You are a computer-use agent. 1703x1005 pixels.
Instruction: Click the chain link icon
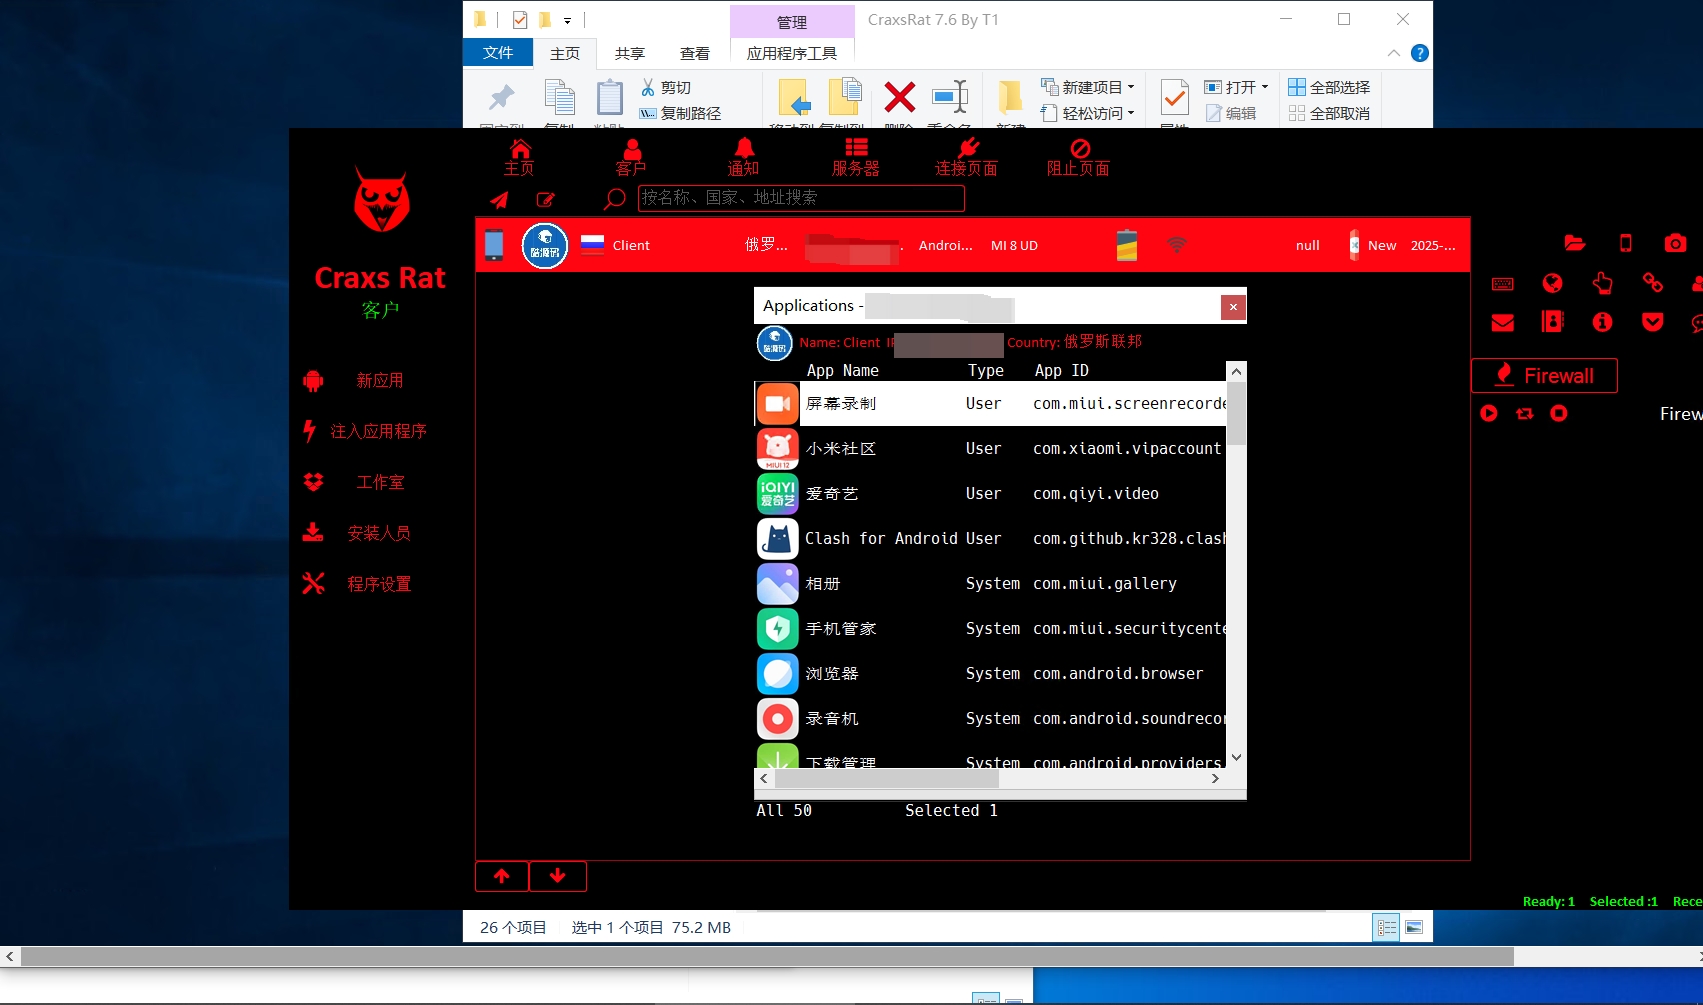tap(1653, 284)
